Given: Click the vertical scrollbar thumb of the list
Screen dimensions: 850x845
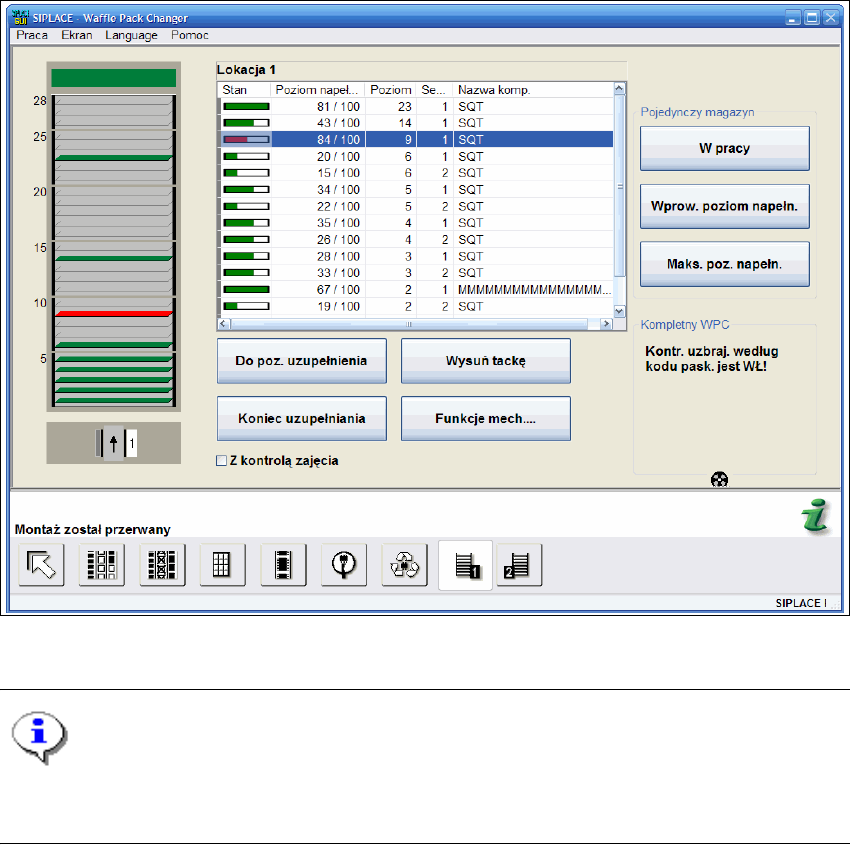Looking at the screenshot, I should click(620, 186).
